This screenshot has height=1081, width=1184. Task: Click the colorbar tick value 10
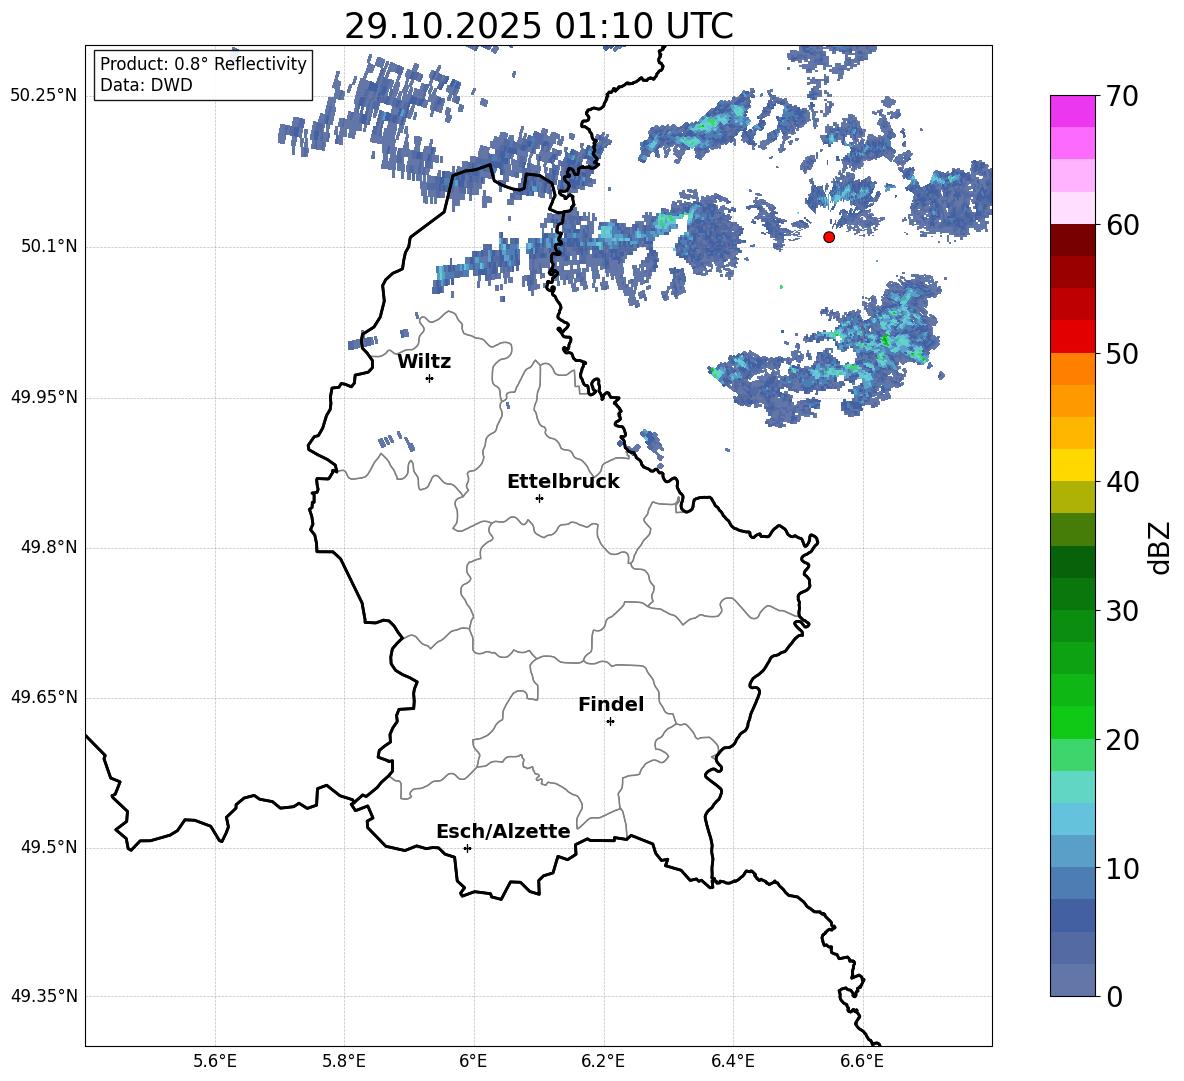[1122, 869]
